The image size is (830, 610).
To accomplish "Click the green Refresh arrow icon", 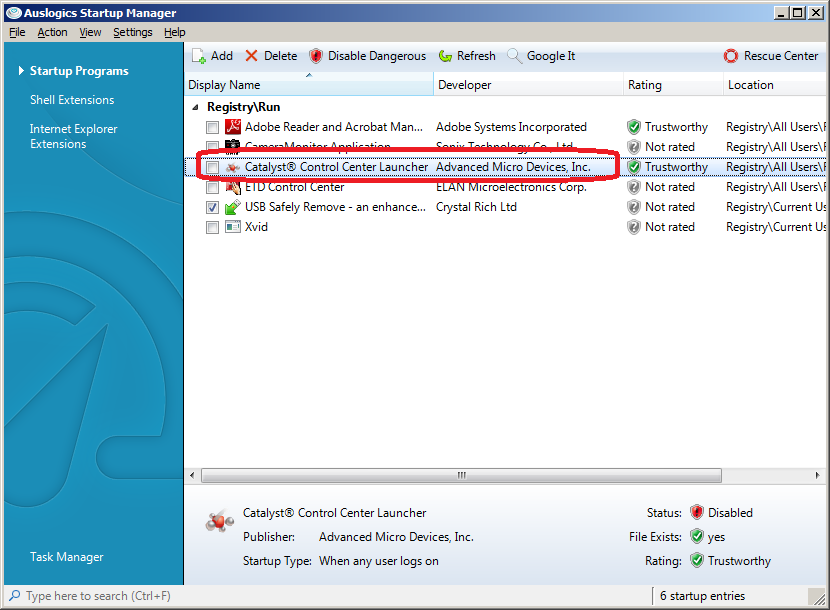I will click(x=445, y=56).
